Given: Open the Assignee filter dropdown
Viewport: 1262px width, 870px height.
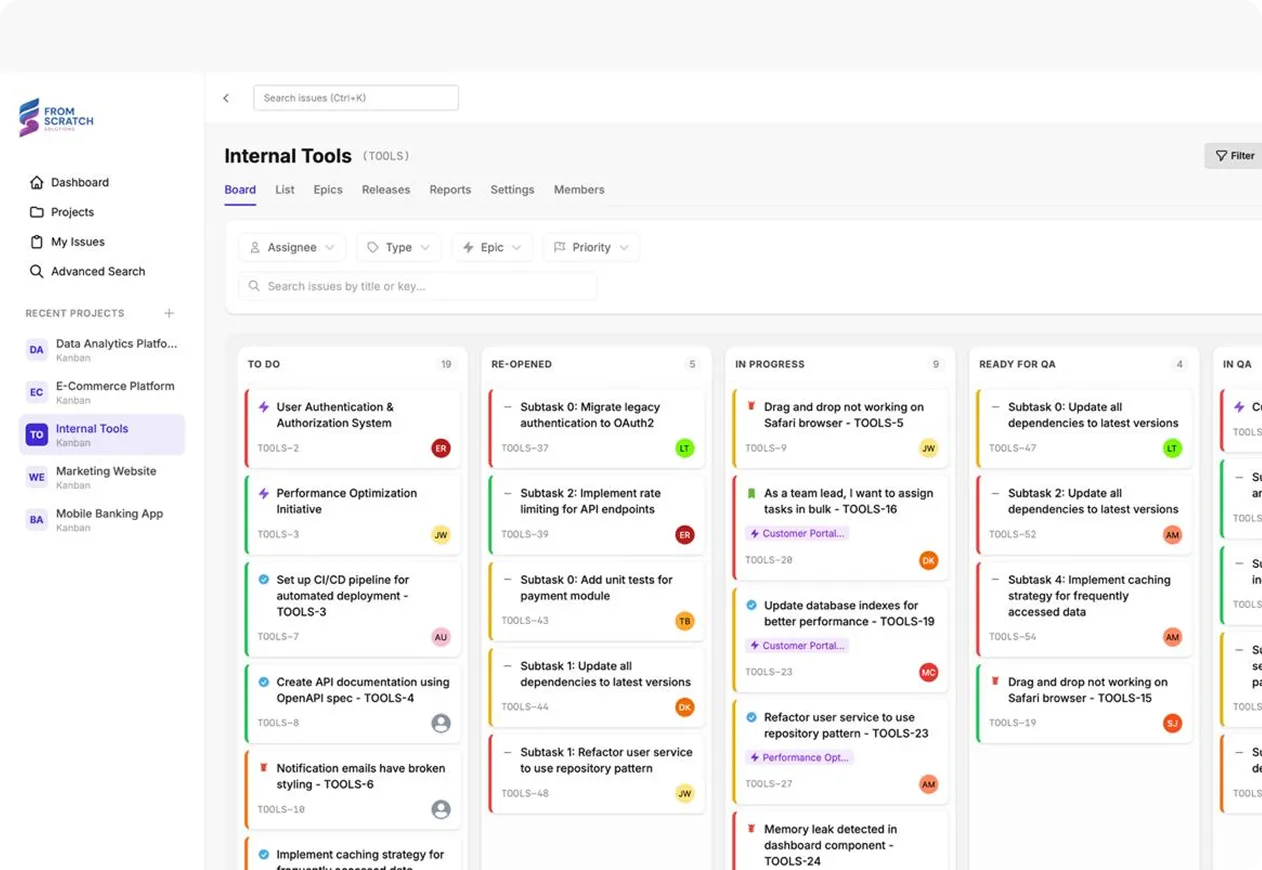Looking at the screenshot, I should click(291, 247).
